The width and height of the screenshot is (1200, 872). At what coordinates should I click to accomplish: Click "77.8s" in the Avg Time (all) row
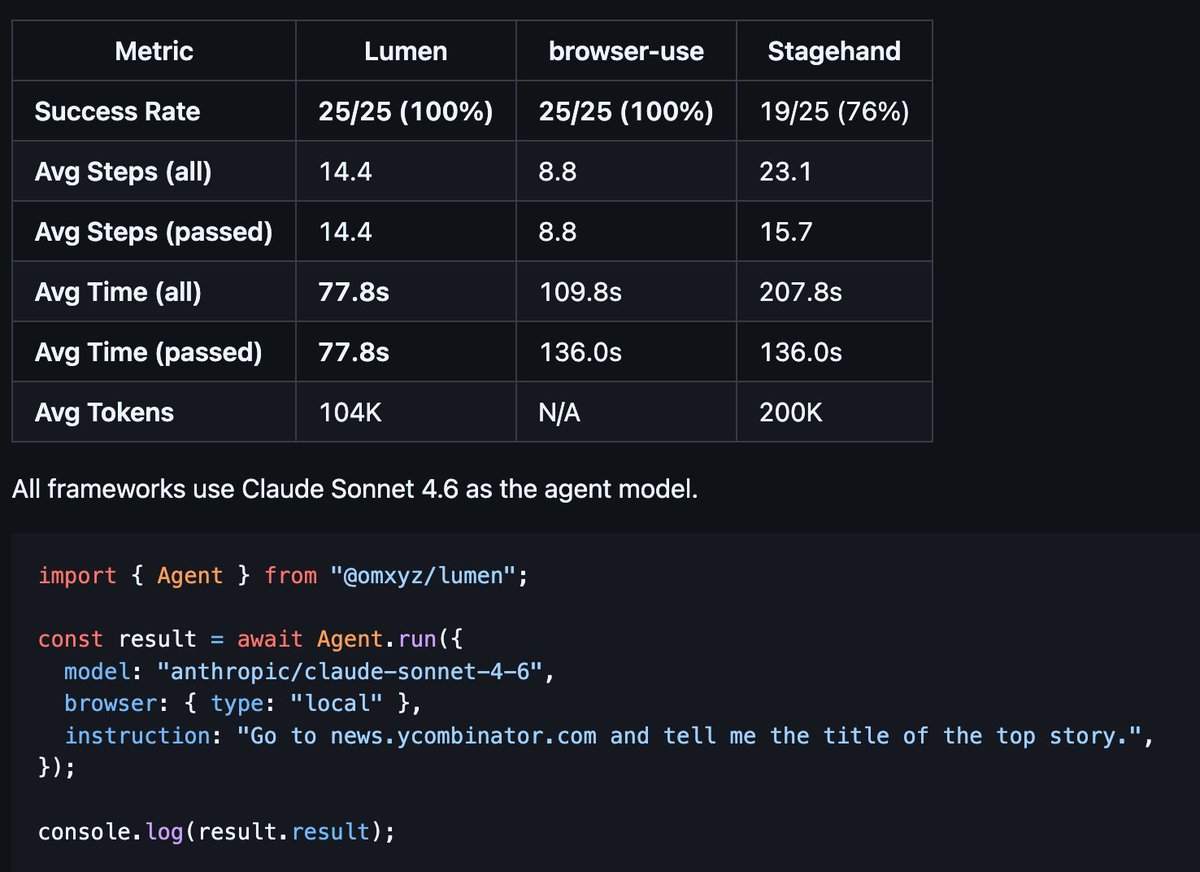354,292
